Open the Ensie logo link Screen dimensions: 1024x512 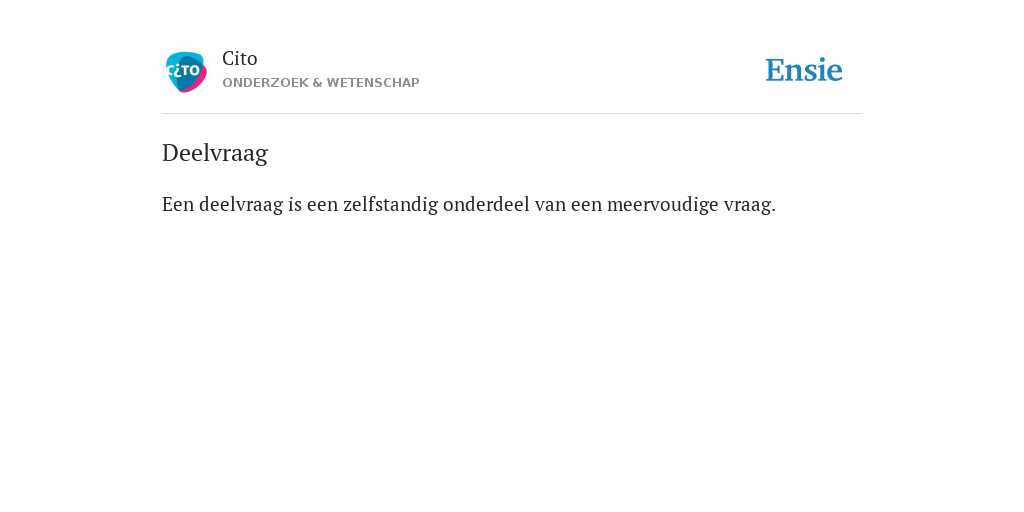click(x=804, y=71)
